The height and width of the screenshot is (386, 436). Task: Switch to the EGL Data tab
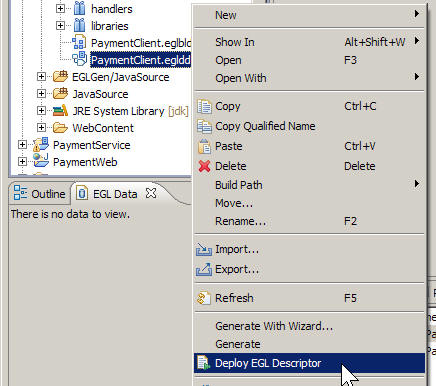(x=116, y=193)
